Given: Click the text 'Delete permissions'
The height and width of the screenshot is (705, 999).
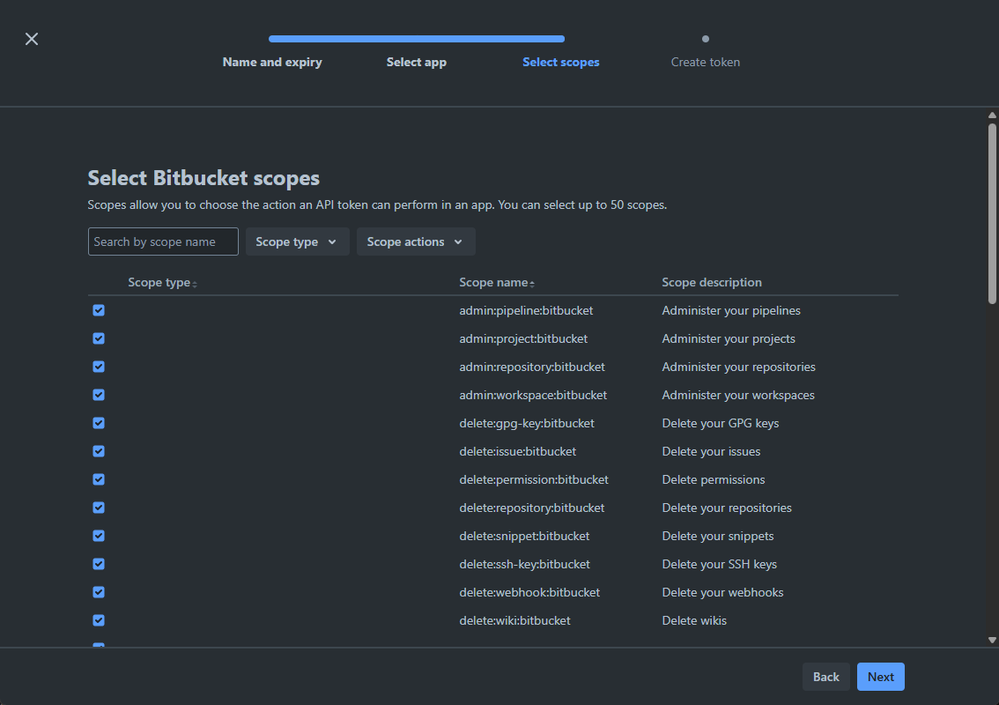Looking at the screenshot, I should (x=713, y=480).
